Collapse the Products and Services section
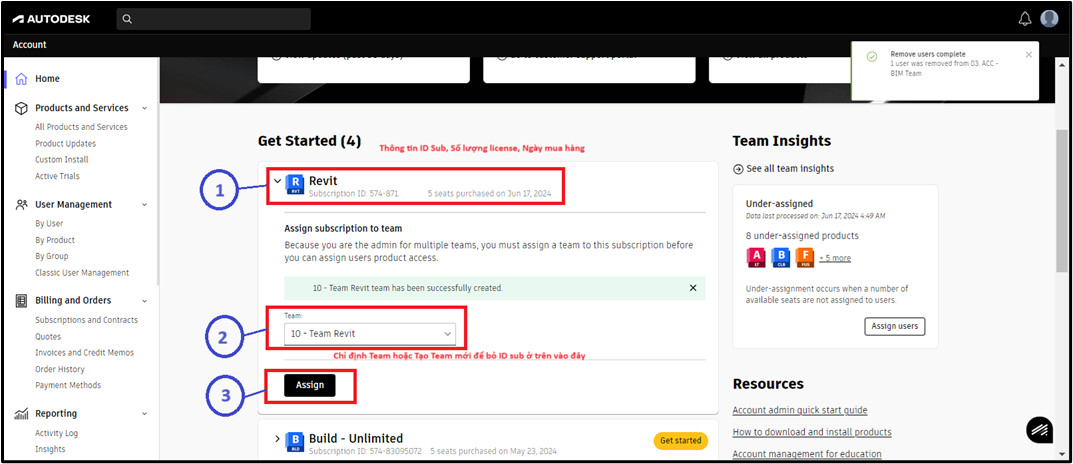This screenshot has width=1073, height=464. pos(144,108)
